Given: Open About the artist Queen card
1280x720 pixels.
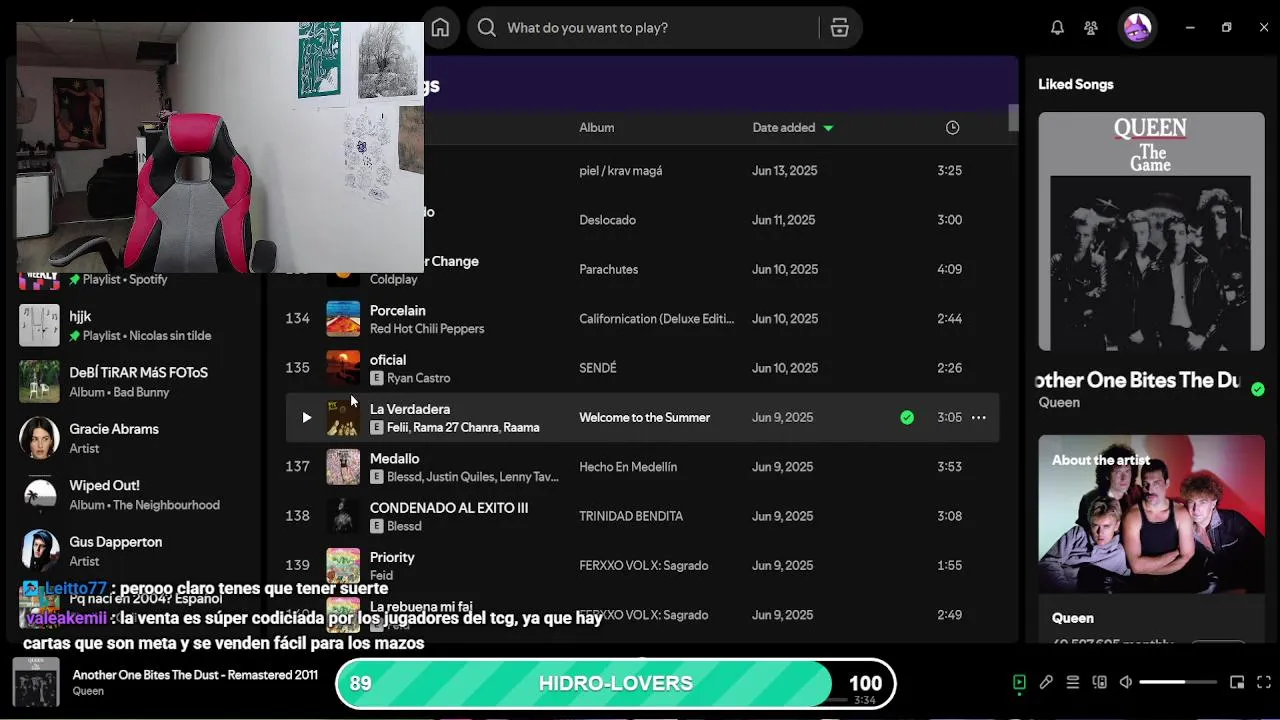Looking at the screenshot, I should pyautogui.click(x=1151, y=538).
